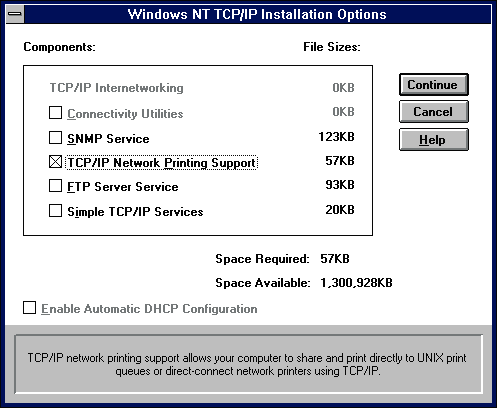Enable the SNMP Service checkbox
This screenshot has height=408, width=497.
click(x=55, y=137)
